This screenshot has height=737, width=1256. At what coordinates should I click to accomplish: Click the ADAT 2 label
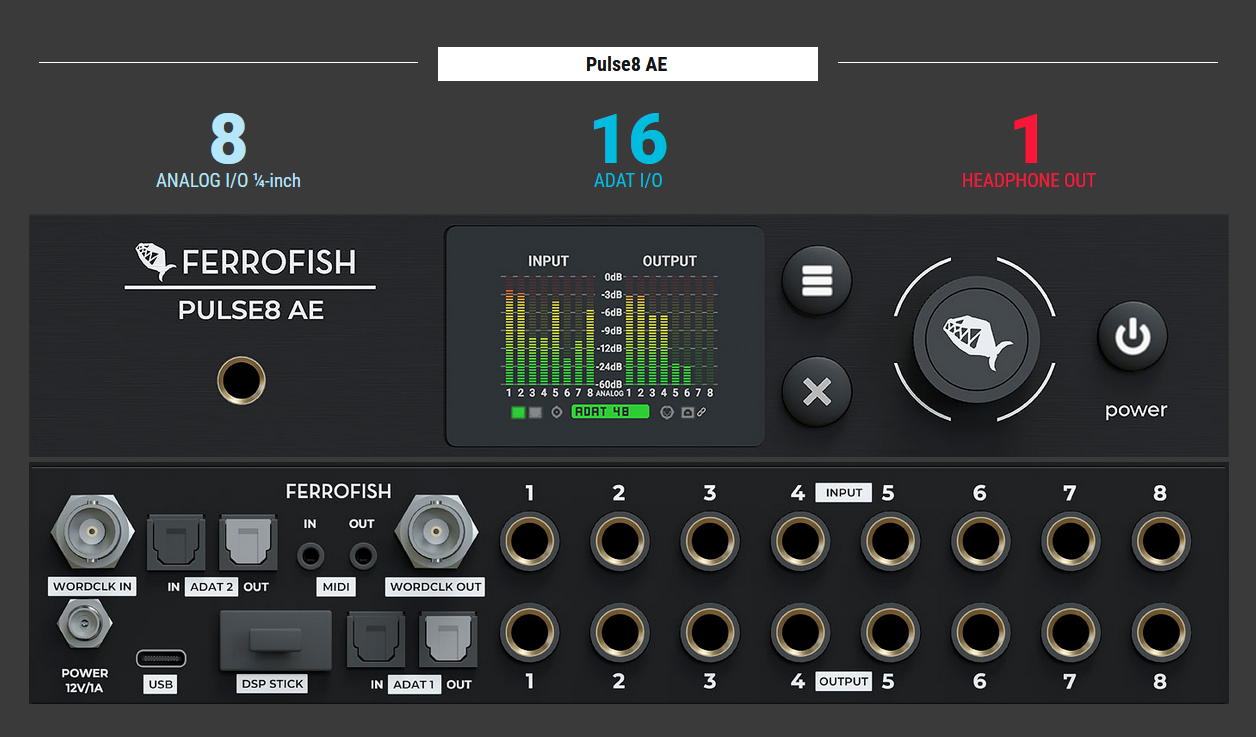coord(212,587)
